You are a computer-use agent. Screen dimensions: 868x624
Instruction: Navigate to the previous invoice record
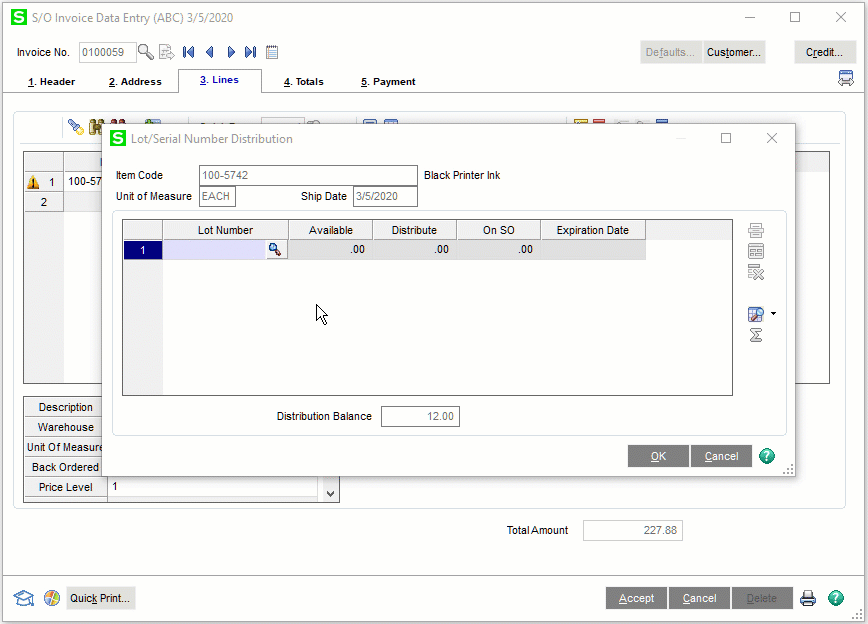pos(209,52)
